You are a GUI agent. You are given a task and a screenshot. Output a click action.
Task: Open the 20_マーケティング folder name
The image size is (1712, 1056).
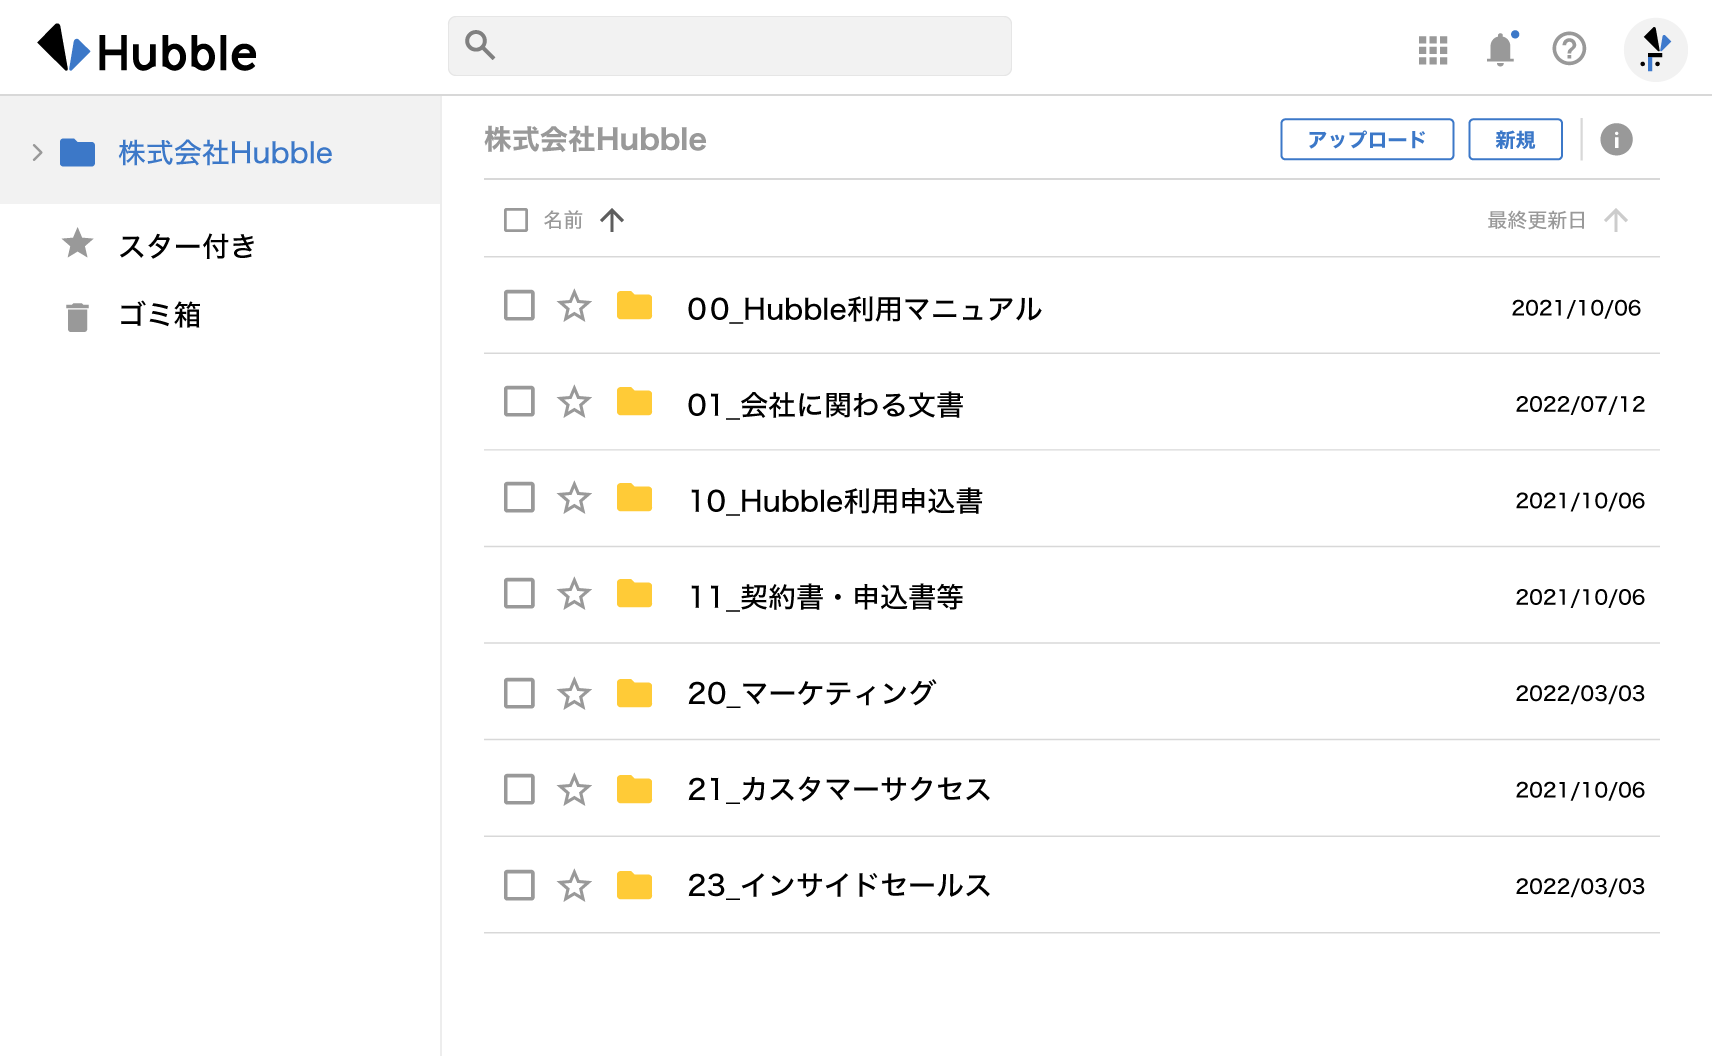click(x=811, y=692)
